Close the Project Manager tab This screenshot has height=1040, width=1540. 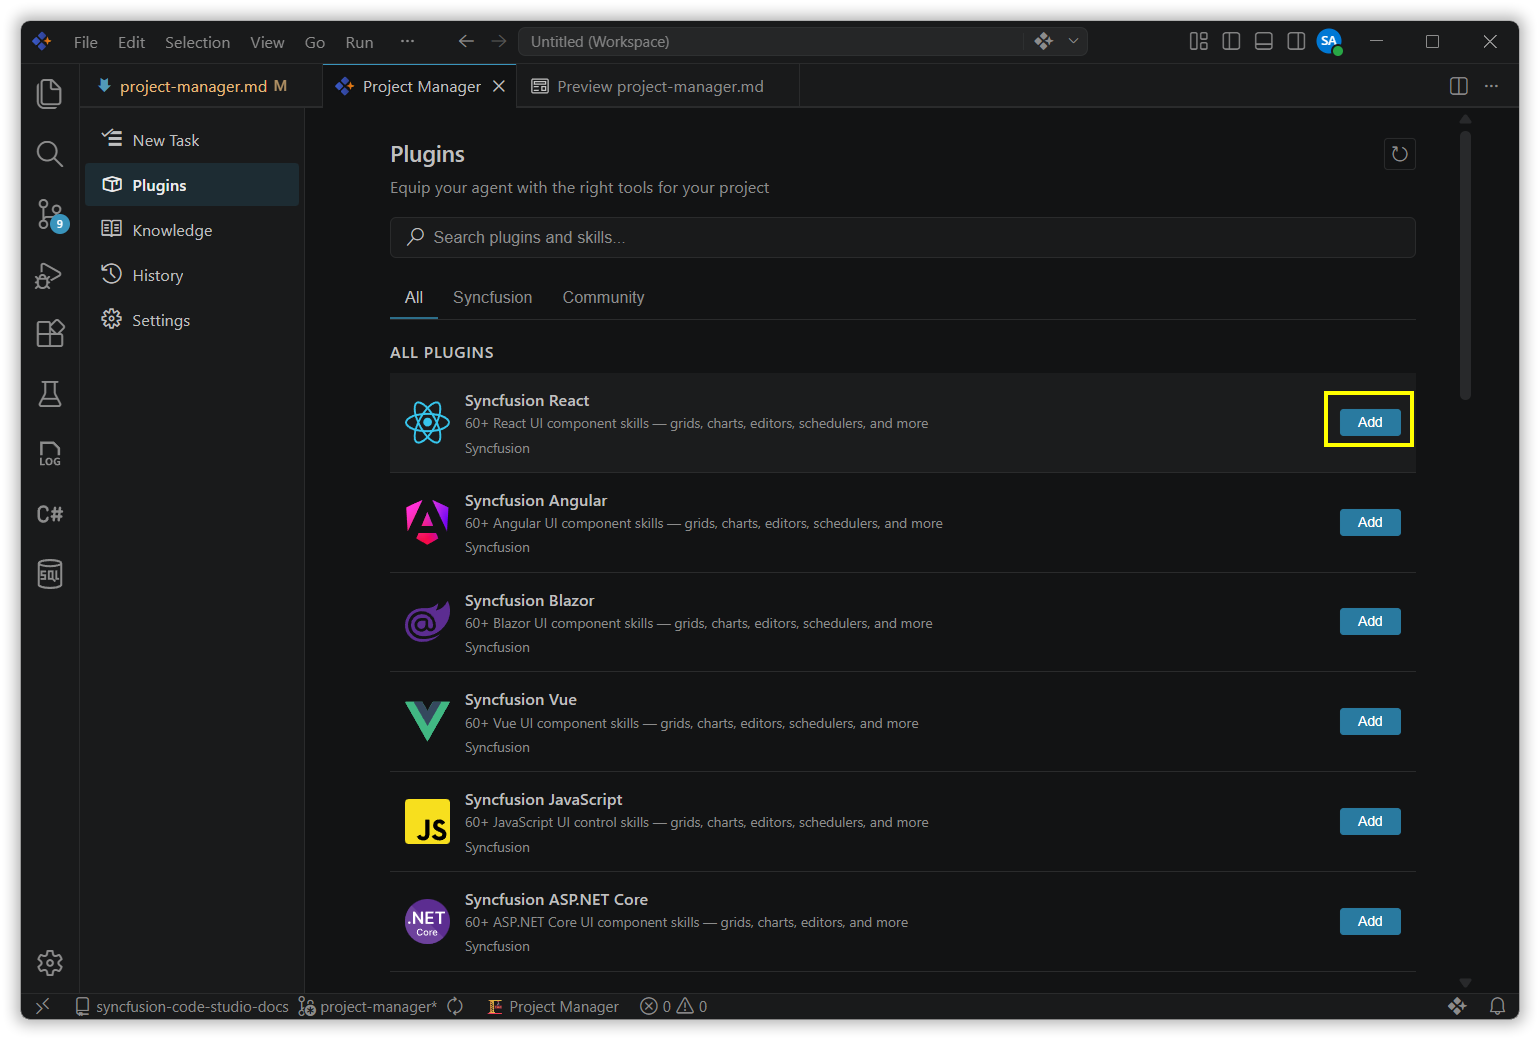[x=499, y=86]
